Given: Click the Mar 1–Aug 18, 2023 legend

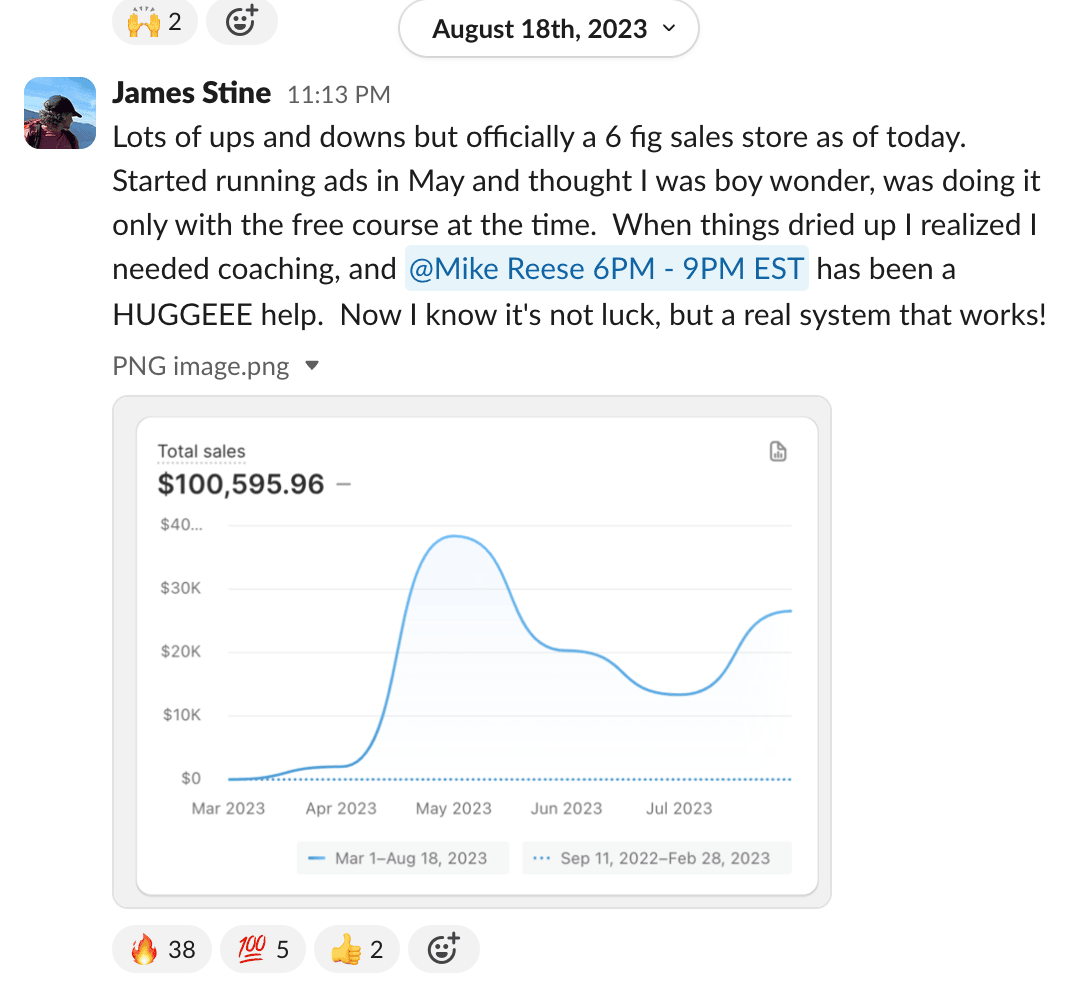Looking at the screenshot, I should pos(401,858).
